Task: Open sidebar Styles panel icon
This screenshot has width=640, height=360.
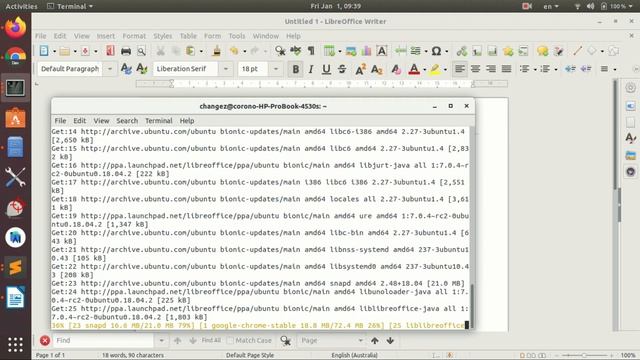Action: [631, 138]
